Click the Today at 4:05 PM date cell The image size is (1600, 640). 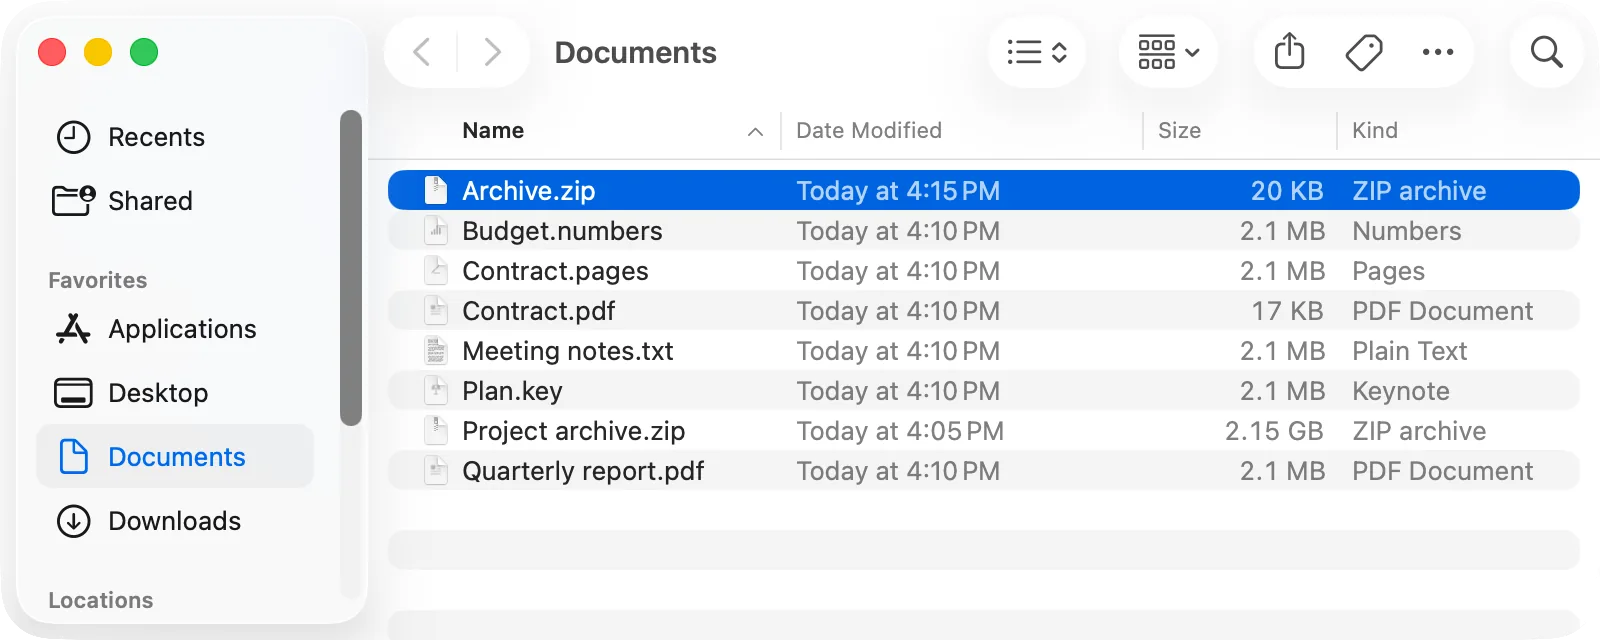click(900, 431)
